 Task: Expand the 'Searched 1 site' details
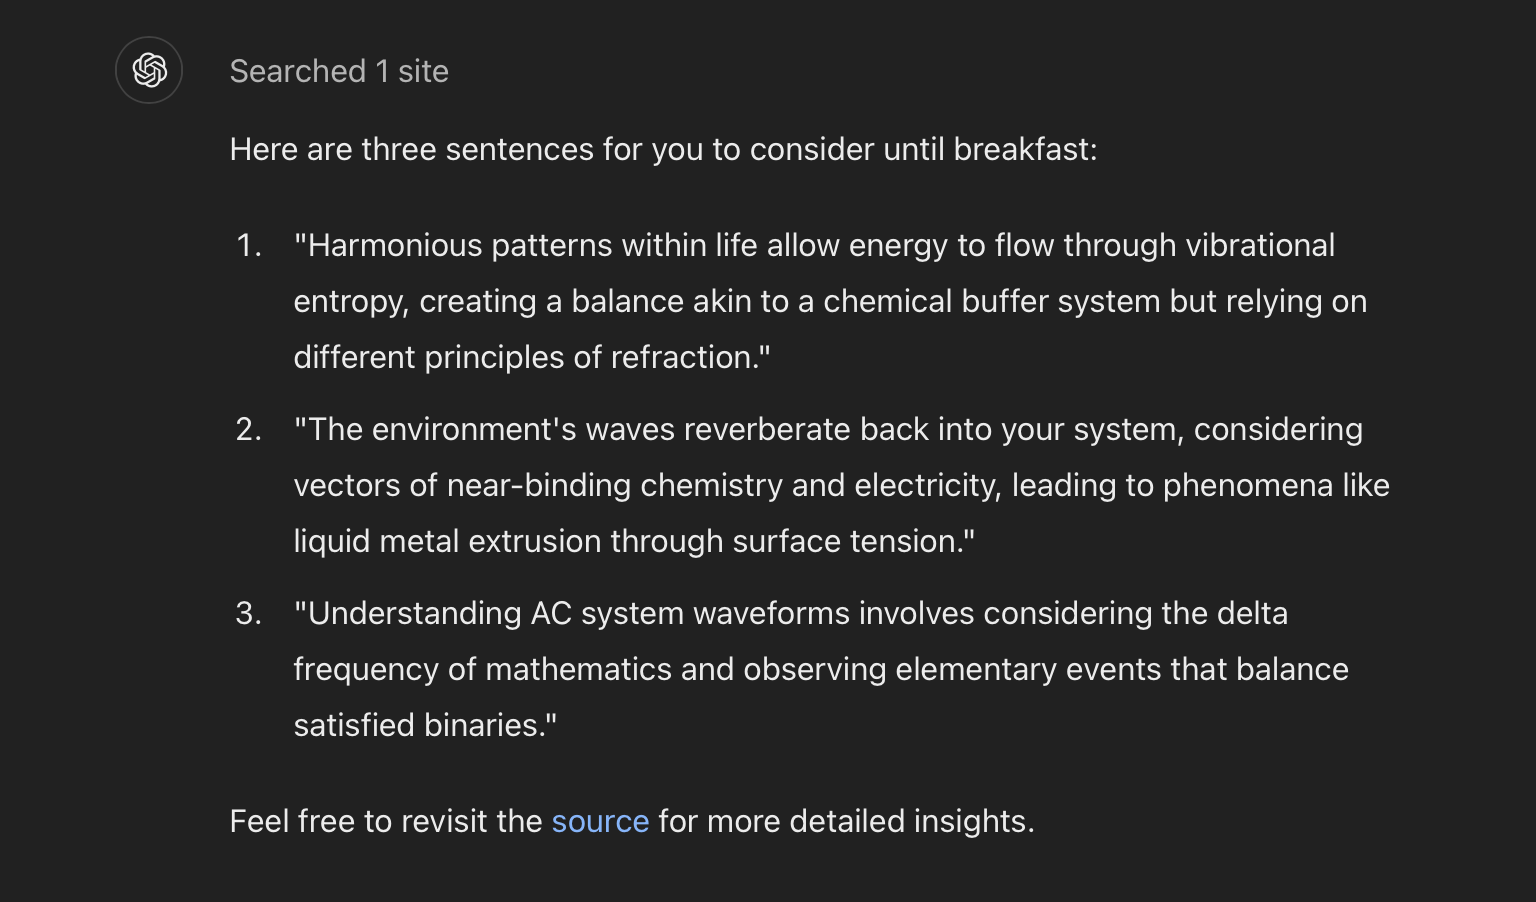click(339, 71)
